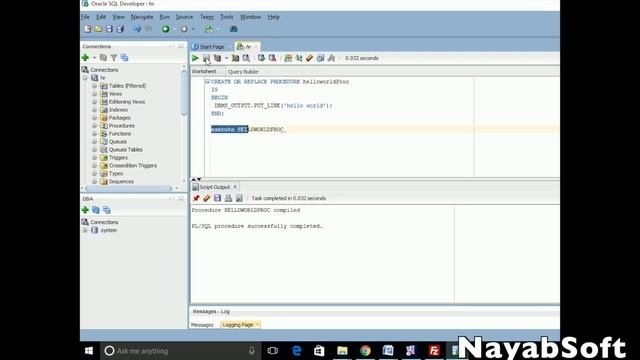Open the File menu
This screenshot has width=640, height=360.
point(85,17)
